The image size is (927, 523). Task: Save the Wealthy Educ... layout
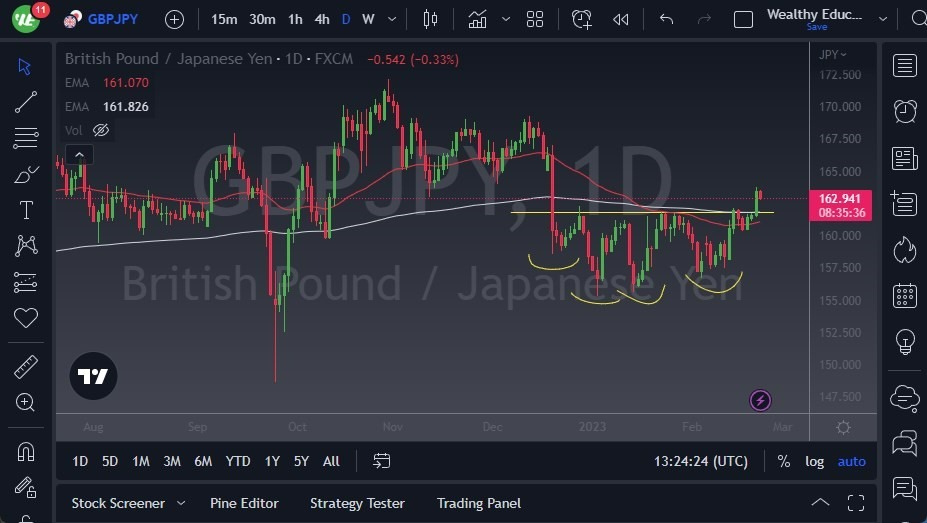coord(816,27)
